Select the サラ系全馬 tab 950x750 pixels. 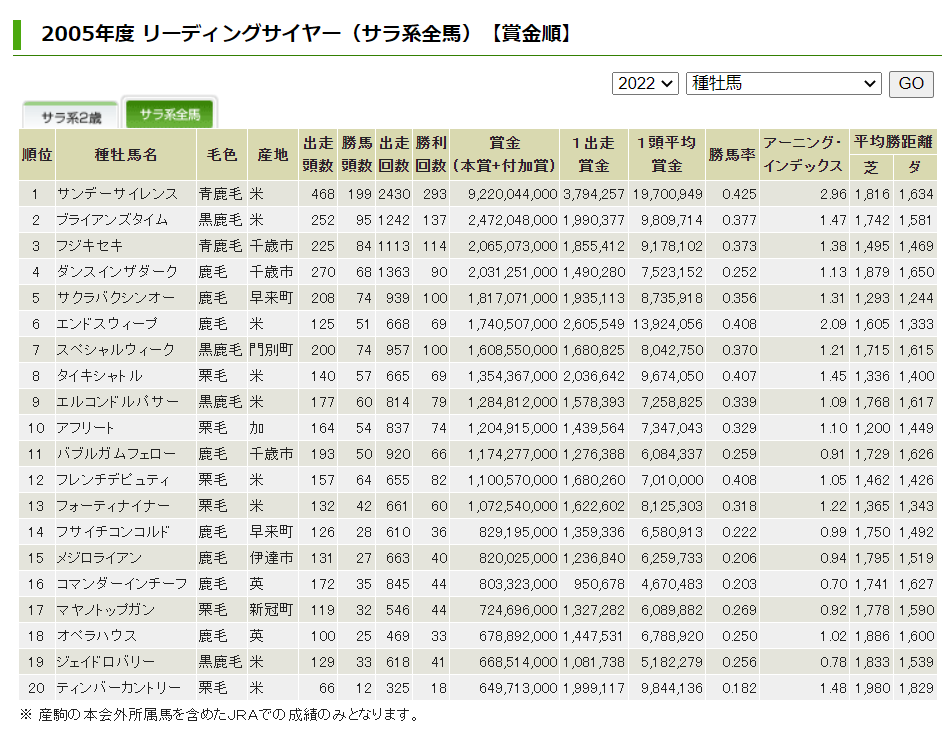click(x=170, y=113)
